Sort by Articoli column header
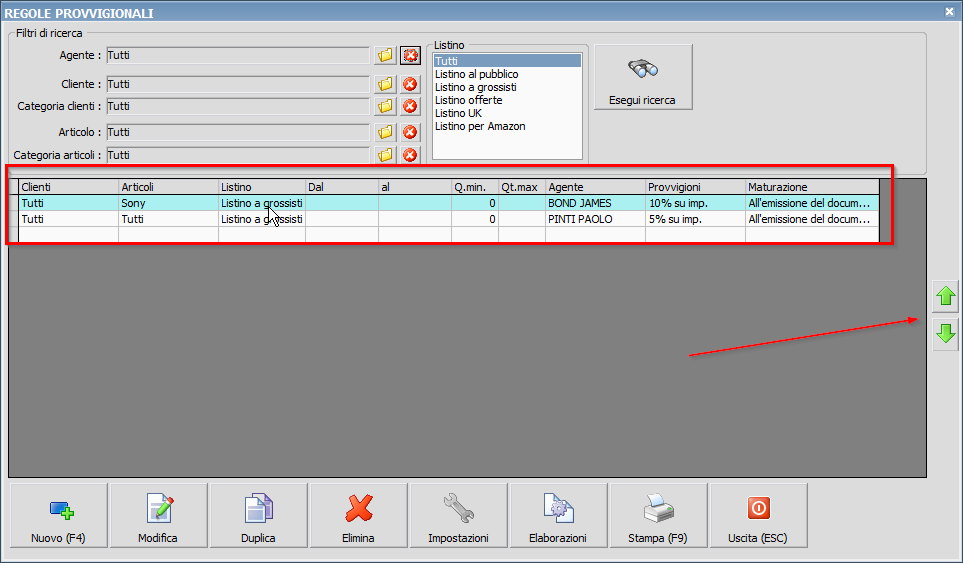The width and height of the screenshot is (963, 563). tap(169, 187)
